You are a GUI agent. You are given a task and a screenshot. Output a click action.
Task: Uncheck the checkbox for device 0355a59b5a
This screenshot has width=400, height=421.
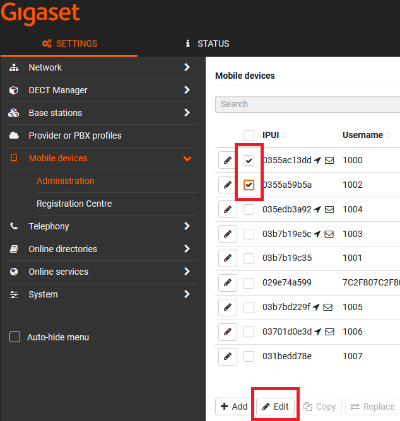coord(249,185)
